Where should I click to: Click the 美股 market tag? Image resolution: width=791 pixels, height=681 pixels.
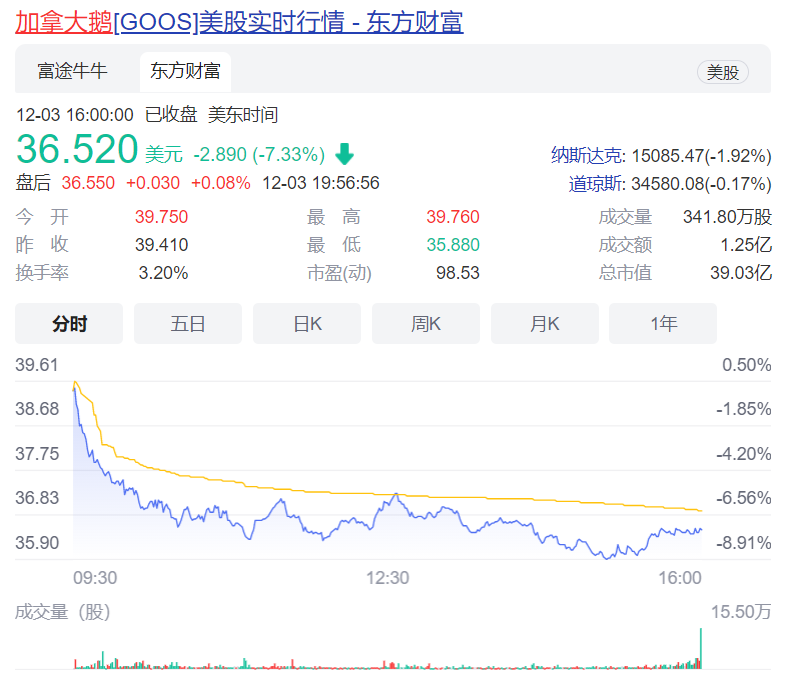tap(722, 72)
